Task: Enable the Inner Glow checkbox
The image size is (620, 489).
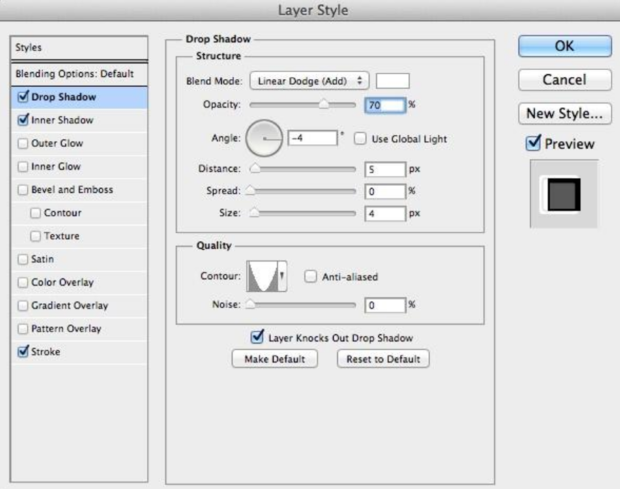Action: (23, 166)
